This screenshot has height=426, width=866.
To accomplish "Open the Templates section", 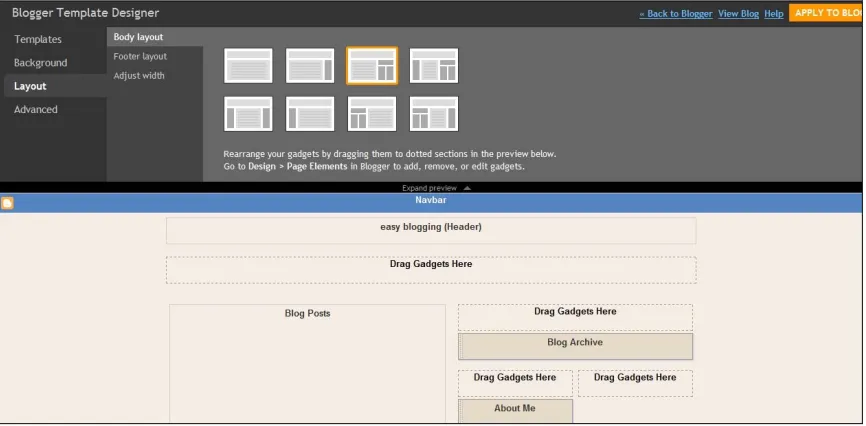I will coord(38,39).
